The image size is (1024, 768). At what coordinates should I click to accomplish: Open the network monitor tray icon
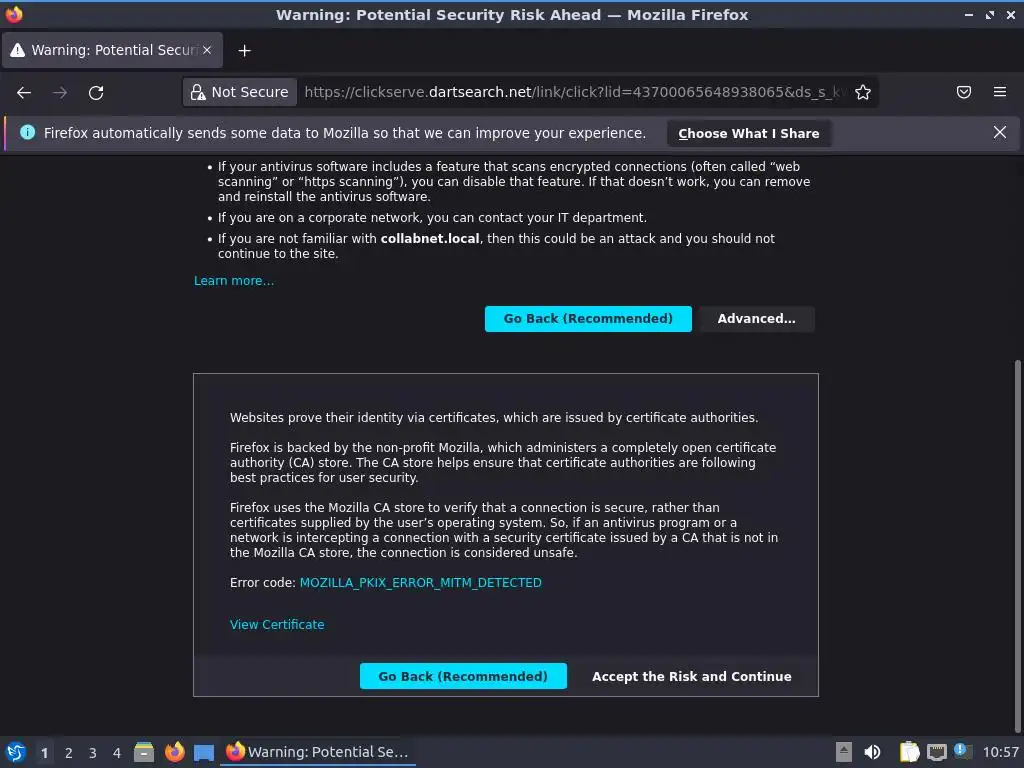936,752
